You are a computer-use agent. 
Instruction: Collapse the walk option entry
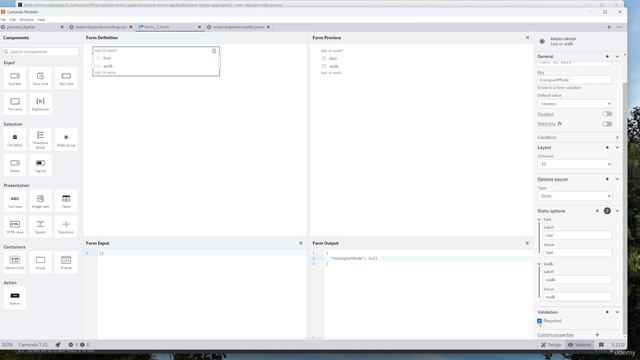(539, 264)
